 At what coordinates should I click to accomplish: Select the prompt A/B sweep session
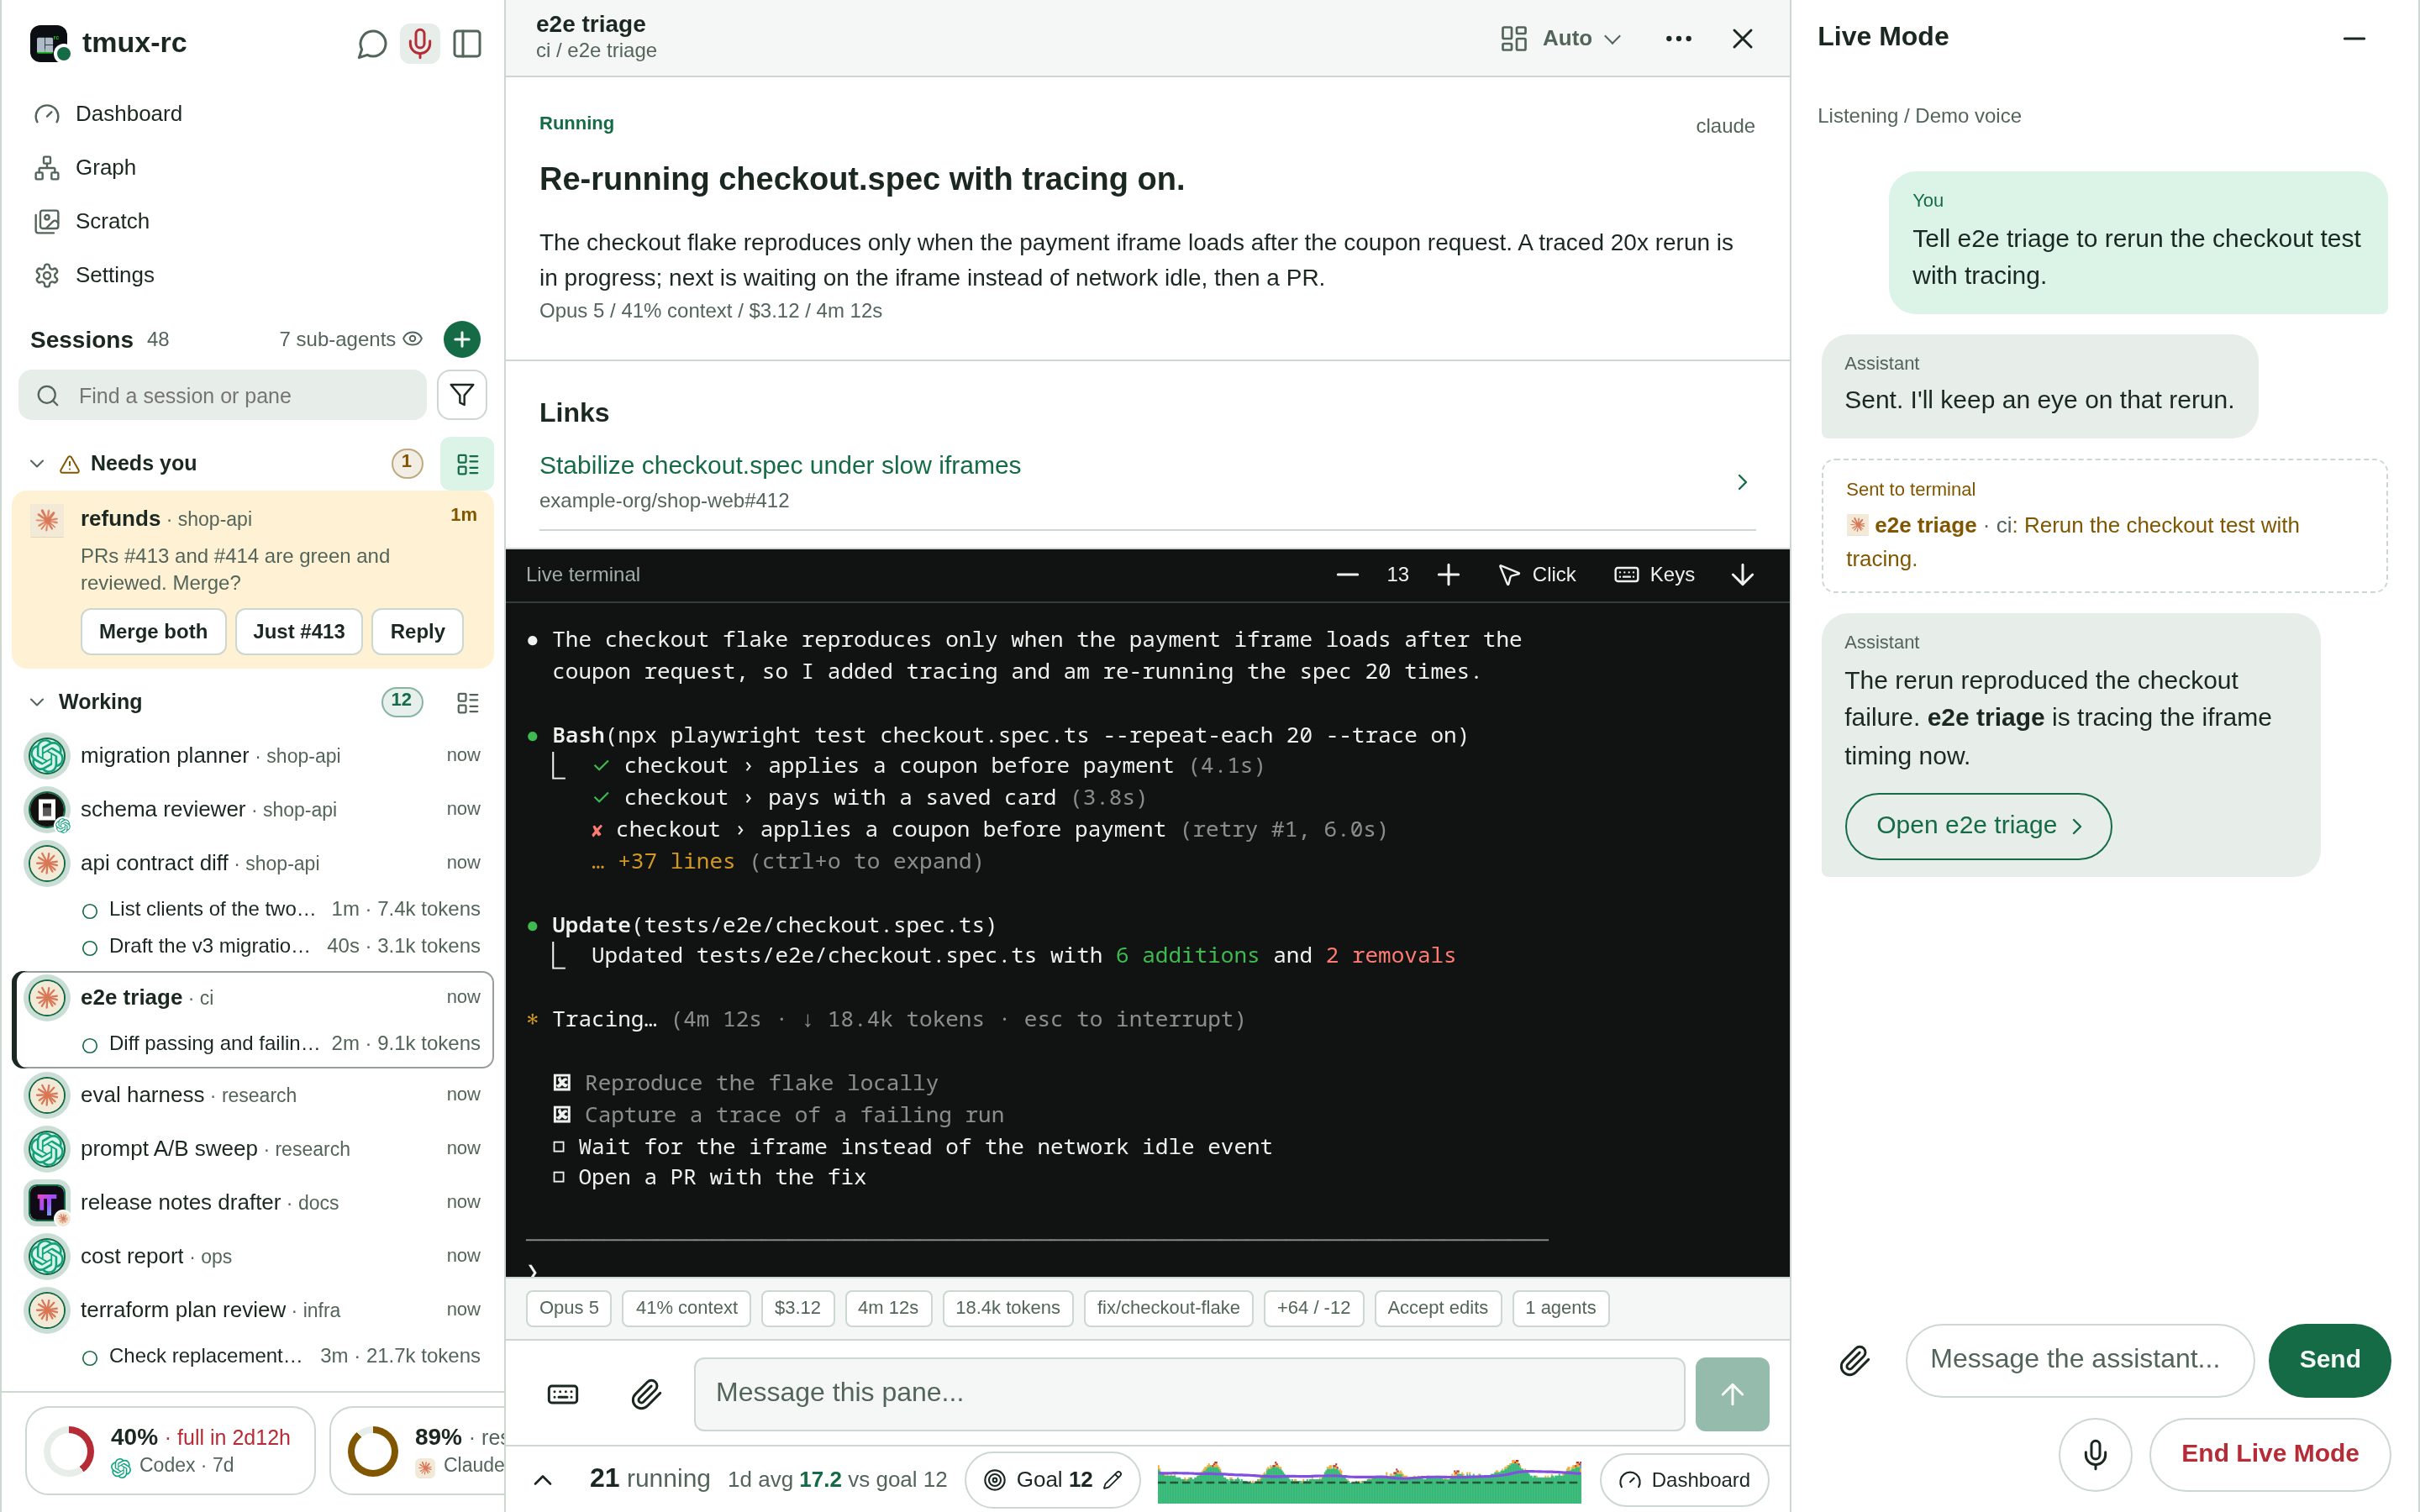(252, 1149)
